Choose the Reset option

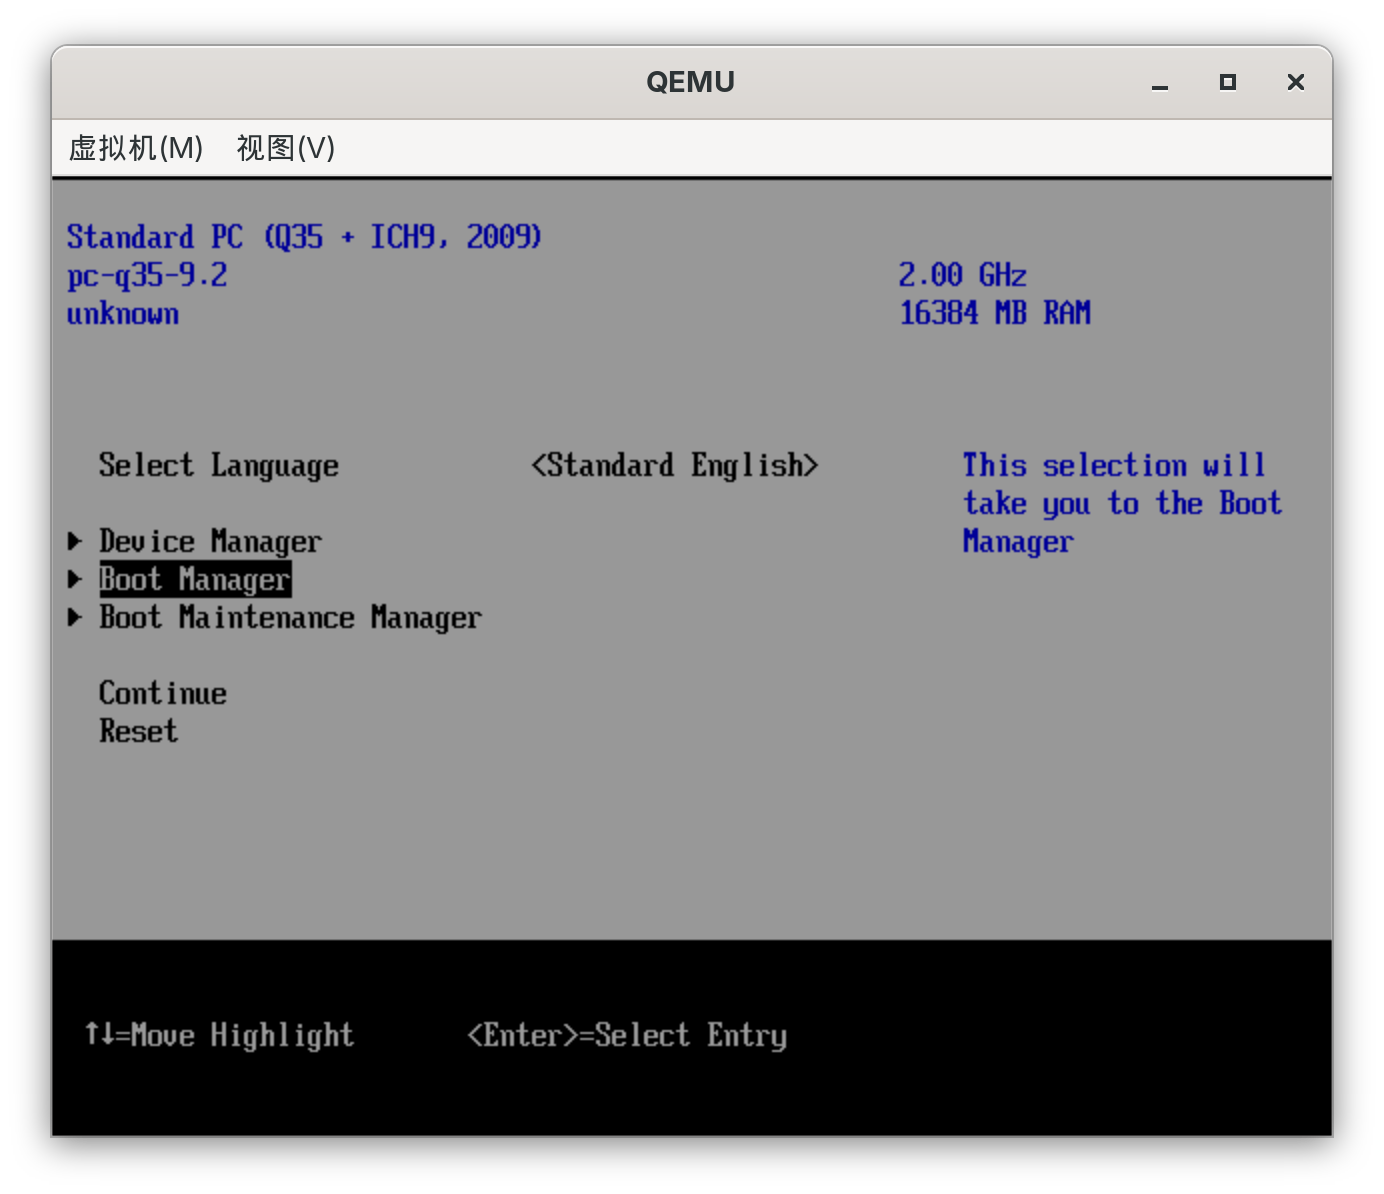coord(139,731)
